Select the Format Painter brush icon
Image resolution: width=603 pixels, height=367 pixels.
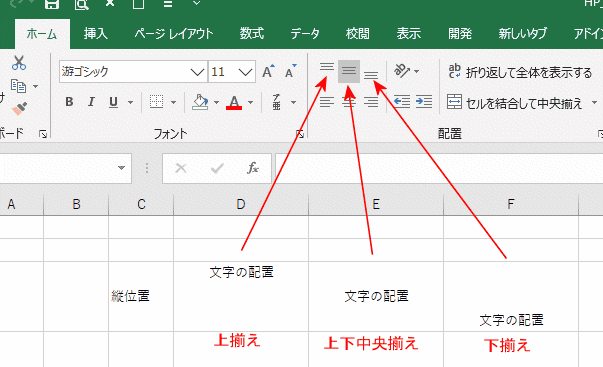pyautogui.click(x=19, y=109)
